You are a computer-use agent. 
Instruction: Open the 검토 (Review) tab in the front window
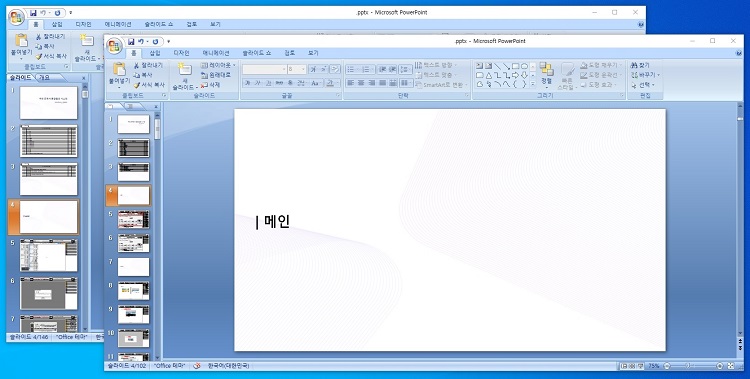point(289,53)
